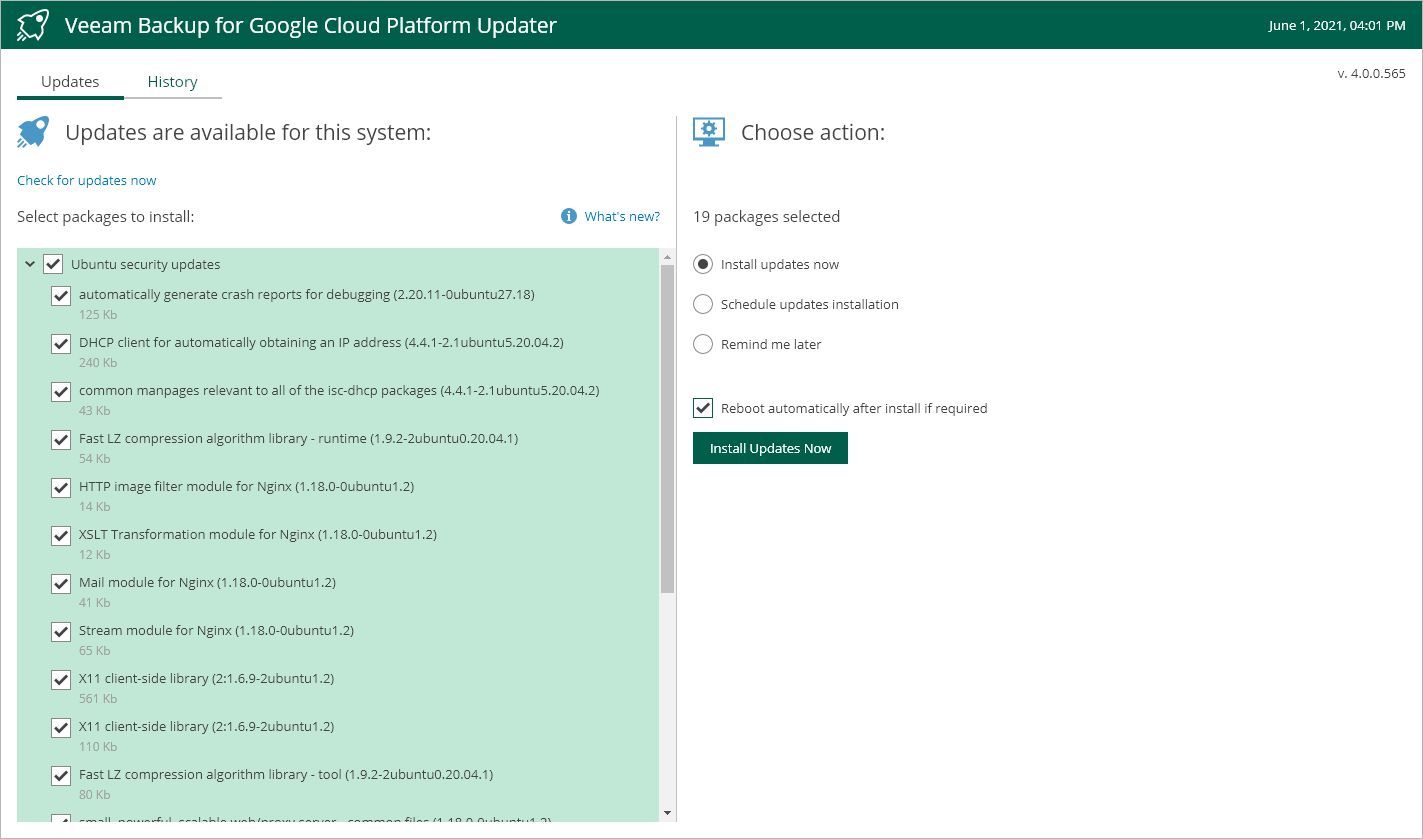Uncheck X11 client-side library 561 Kb package
Screen dimensions: 1423x839
(x=61, y=680)
